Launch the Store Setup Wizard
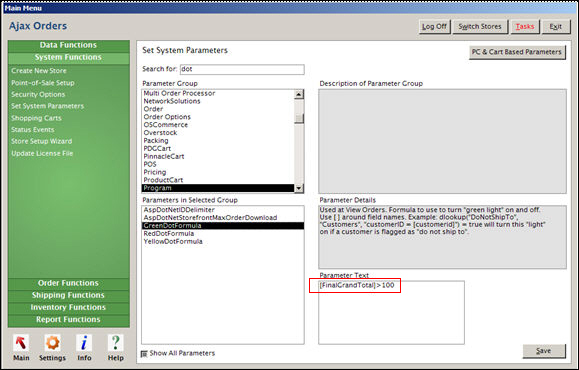The image size is (579, 370). (x=42, y=141)
